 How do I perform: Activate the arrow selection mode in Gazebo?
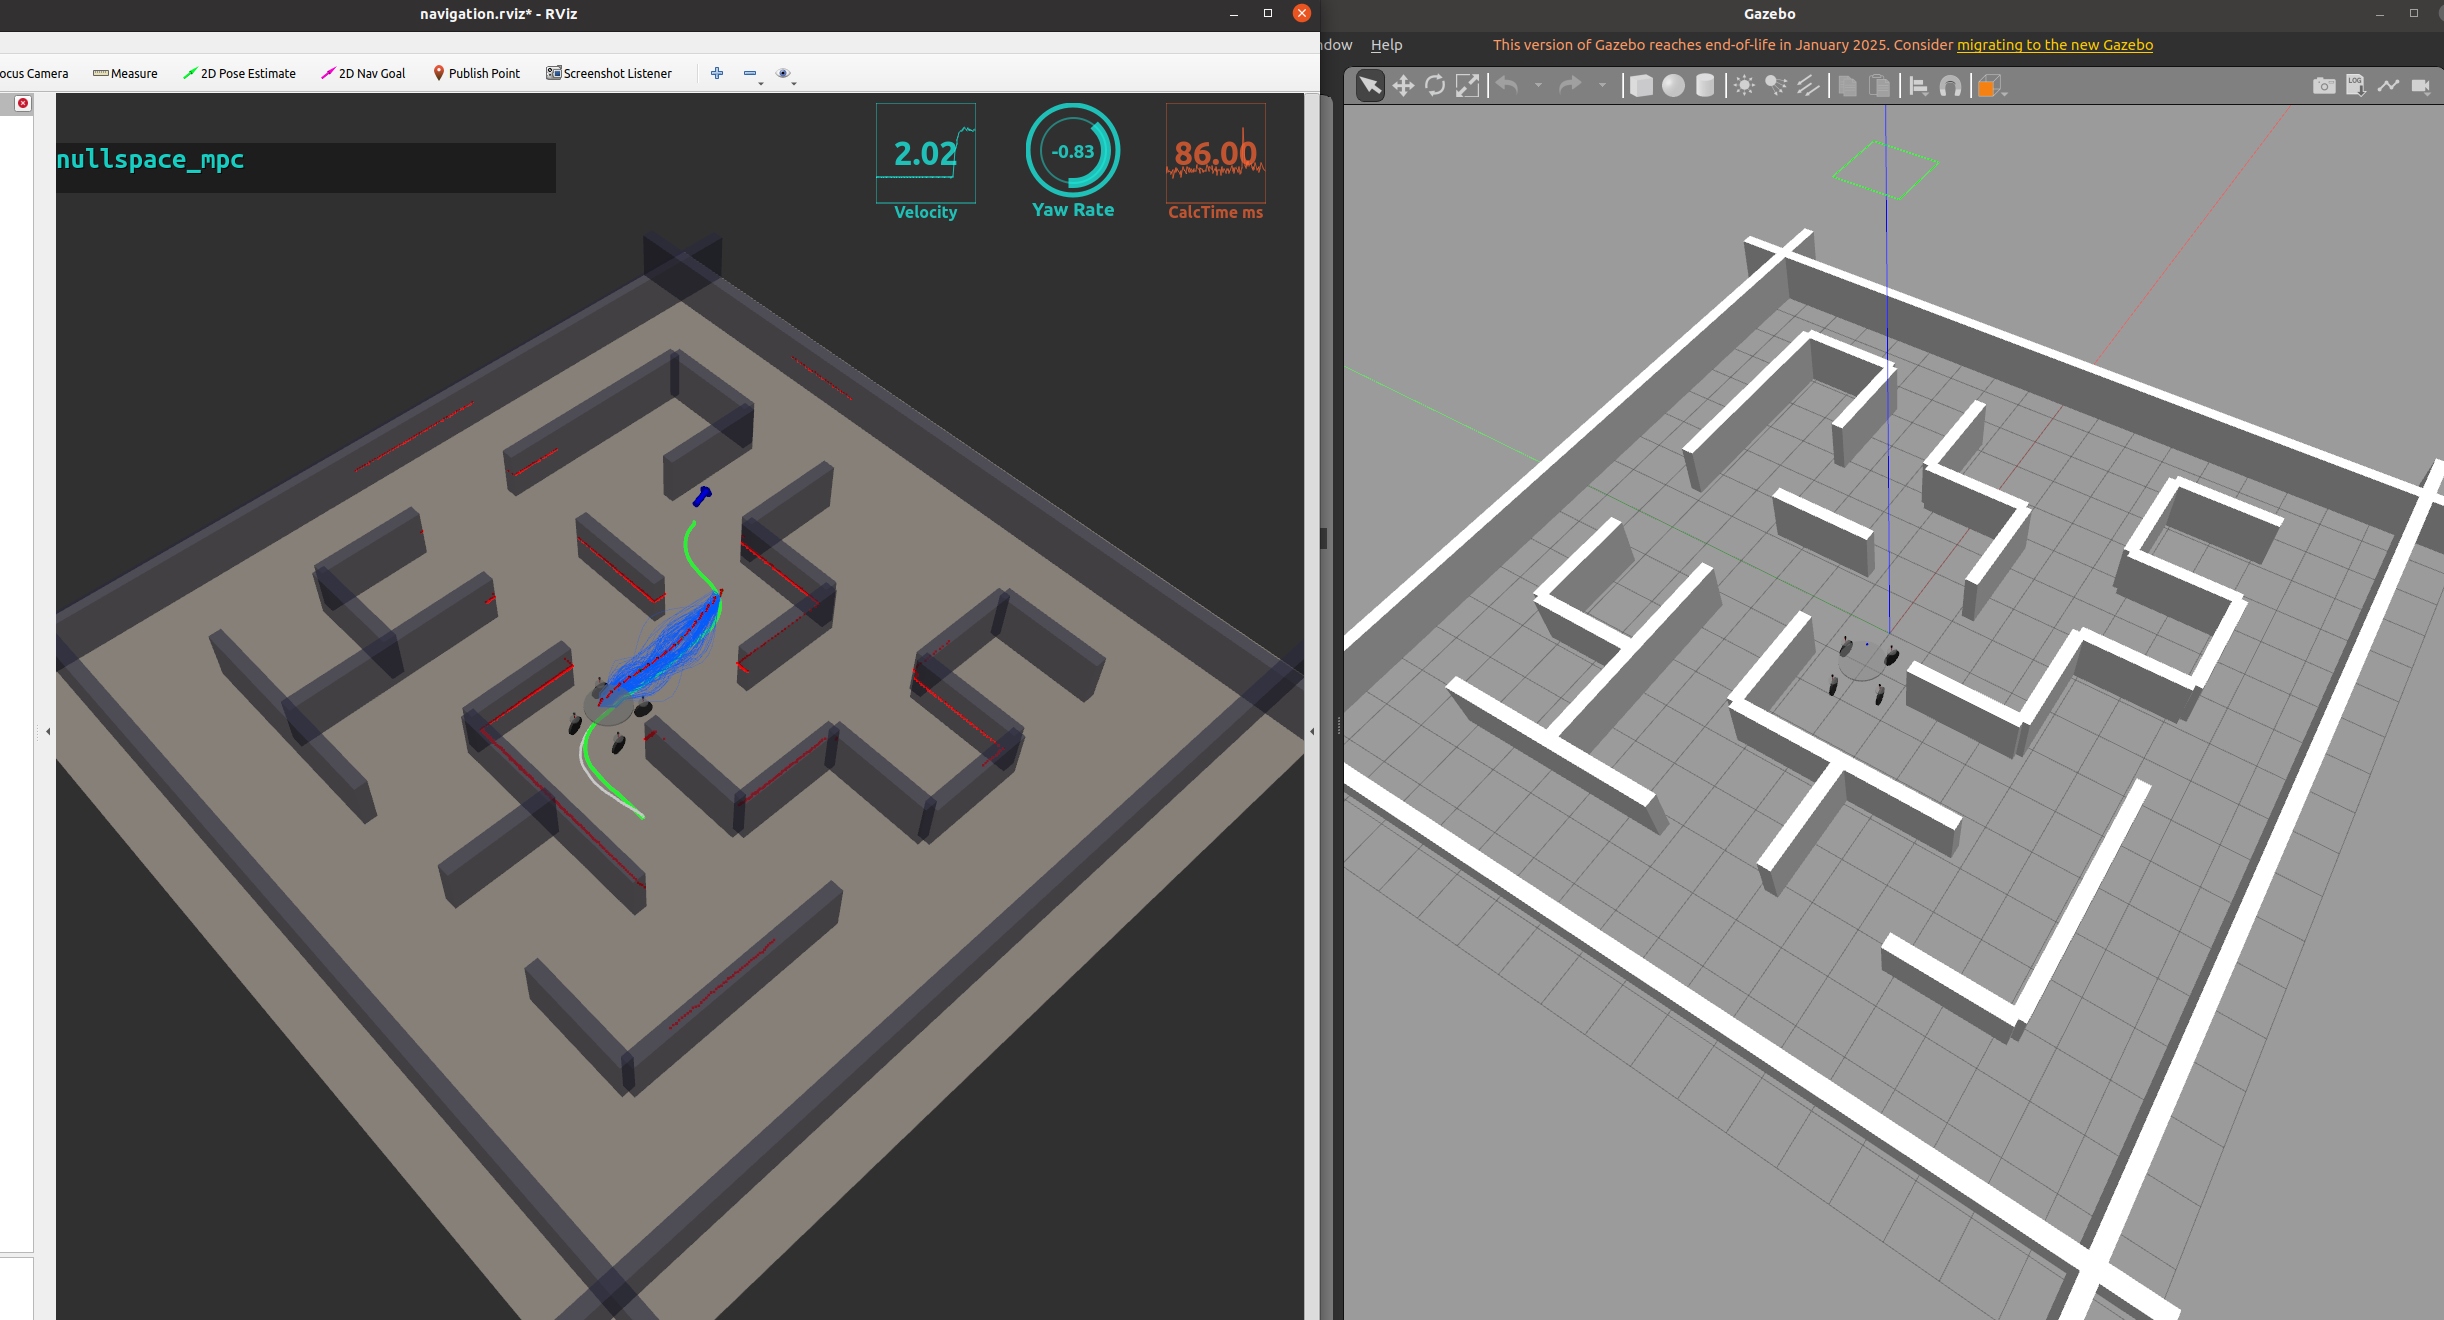pyautogui.click(x=1370, y=86)
